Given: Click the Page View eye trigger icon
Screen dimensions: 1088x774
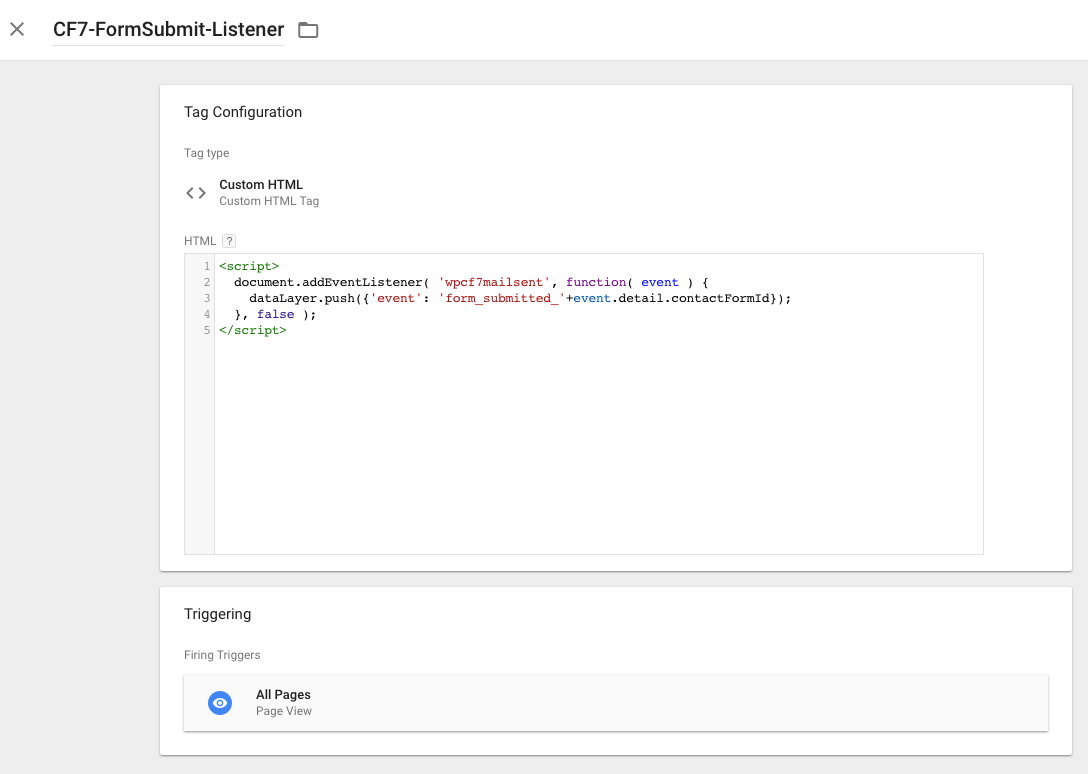Looking at the screenshot, I should (220, 703).
